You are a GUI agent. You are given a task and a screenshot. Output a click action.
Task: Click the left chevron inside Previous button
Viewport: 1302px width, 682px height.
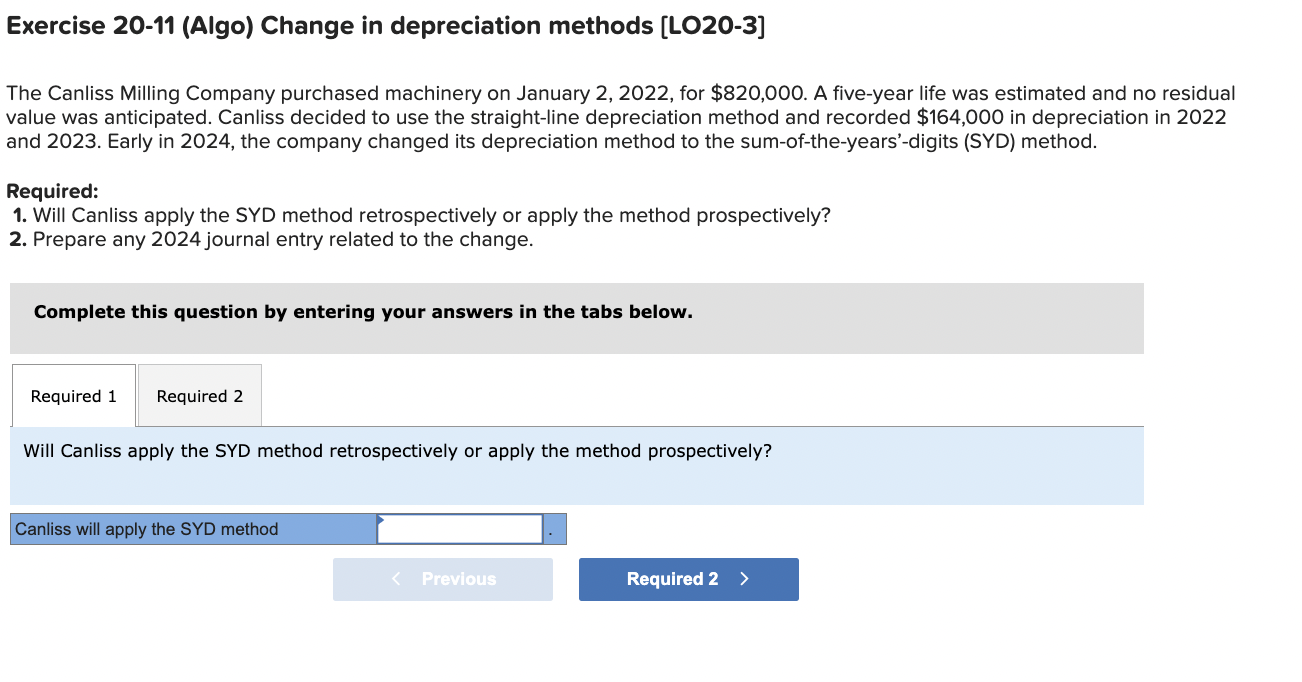395,579
